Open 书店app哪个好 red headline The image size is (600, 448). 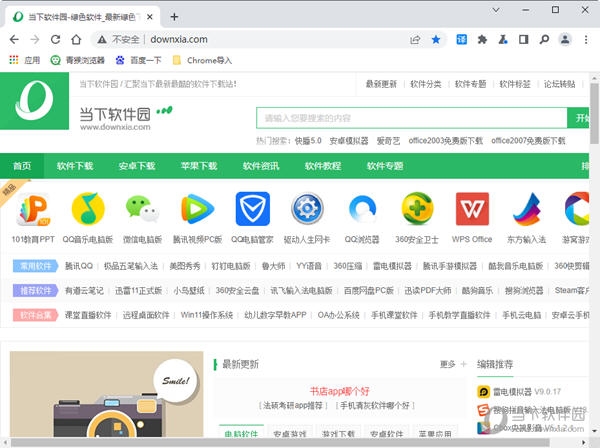pyautogui.click(x=339, y=391)
